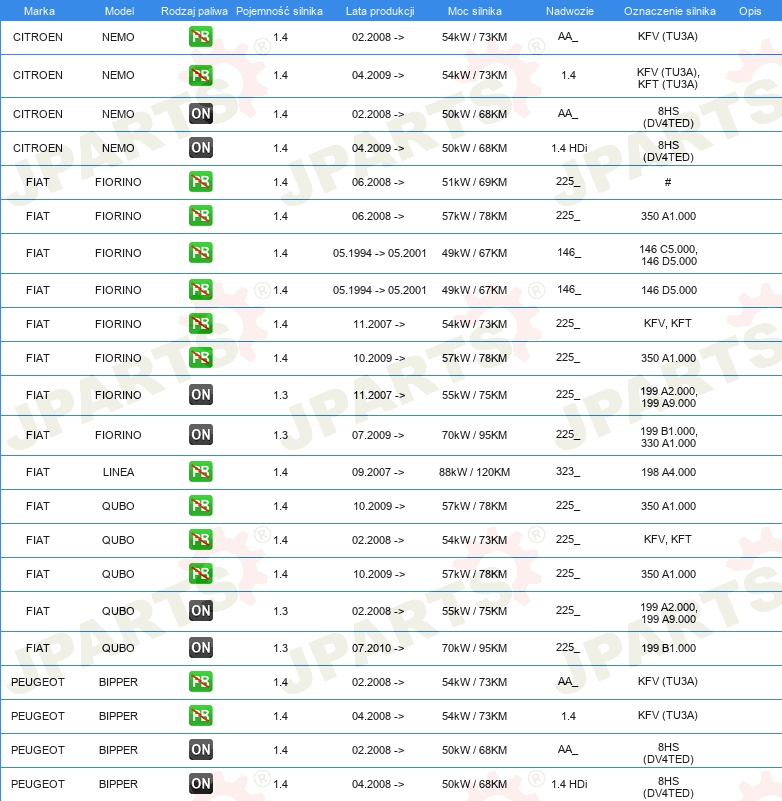
Task: Select the 09.2007 -> production date
Action: coord(378,472)
